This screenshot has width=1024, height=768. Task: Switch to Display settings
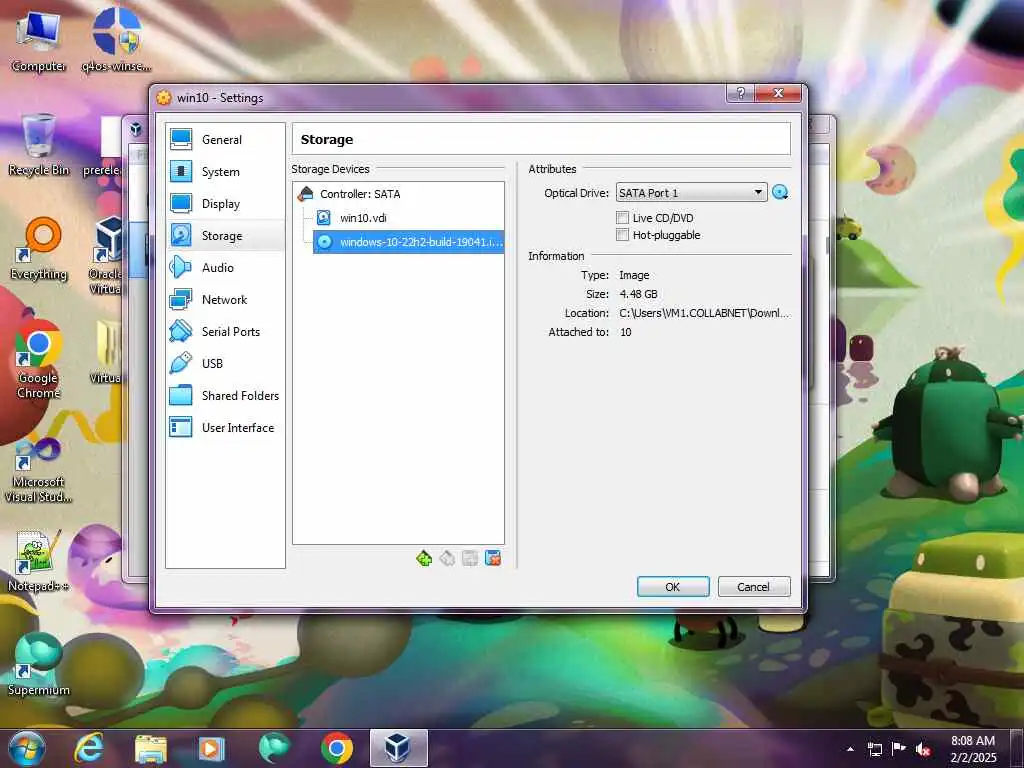click(x=225, y=203)
